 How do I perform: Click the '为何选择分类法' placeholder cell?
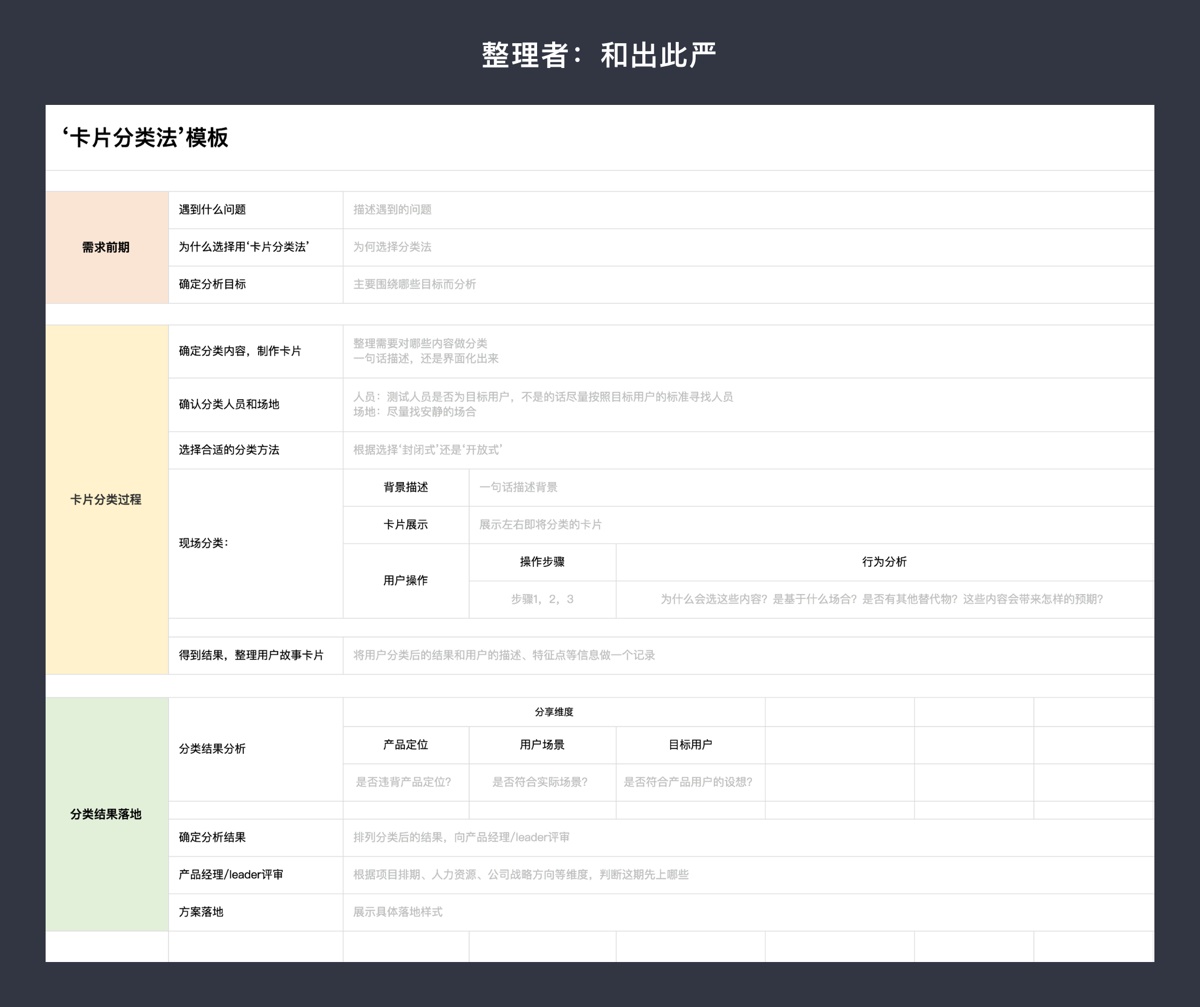pos(390,247)
